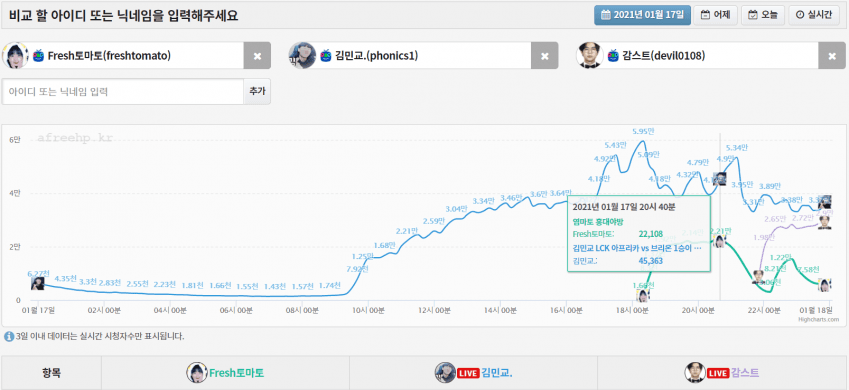Select the 어제 (yesterday) button
Viewport: 849px width, 390px height.
[x=715, y=15]
